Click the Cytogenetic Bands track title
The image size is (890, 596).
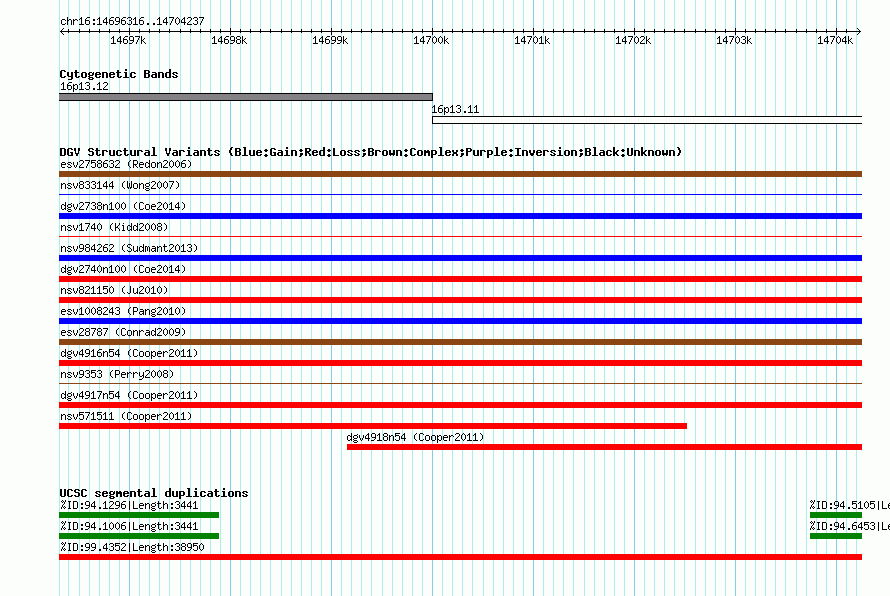119,74
